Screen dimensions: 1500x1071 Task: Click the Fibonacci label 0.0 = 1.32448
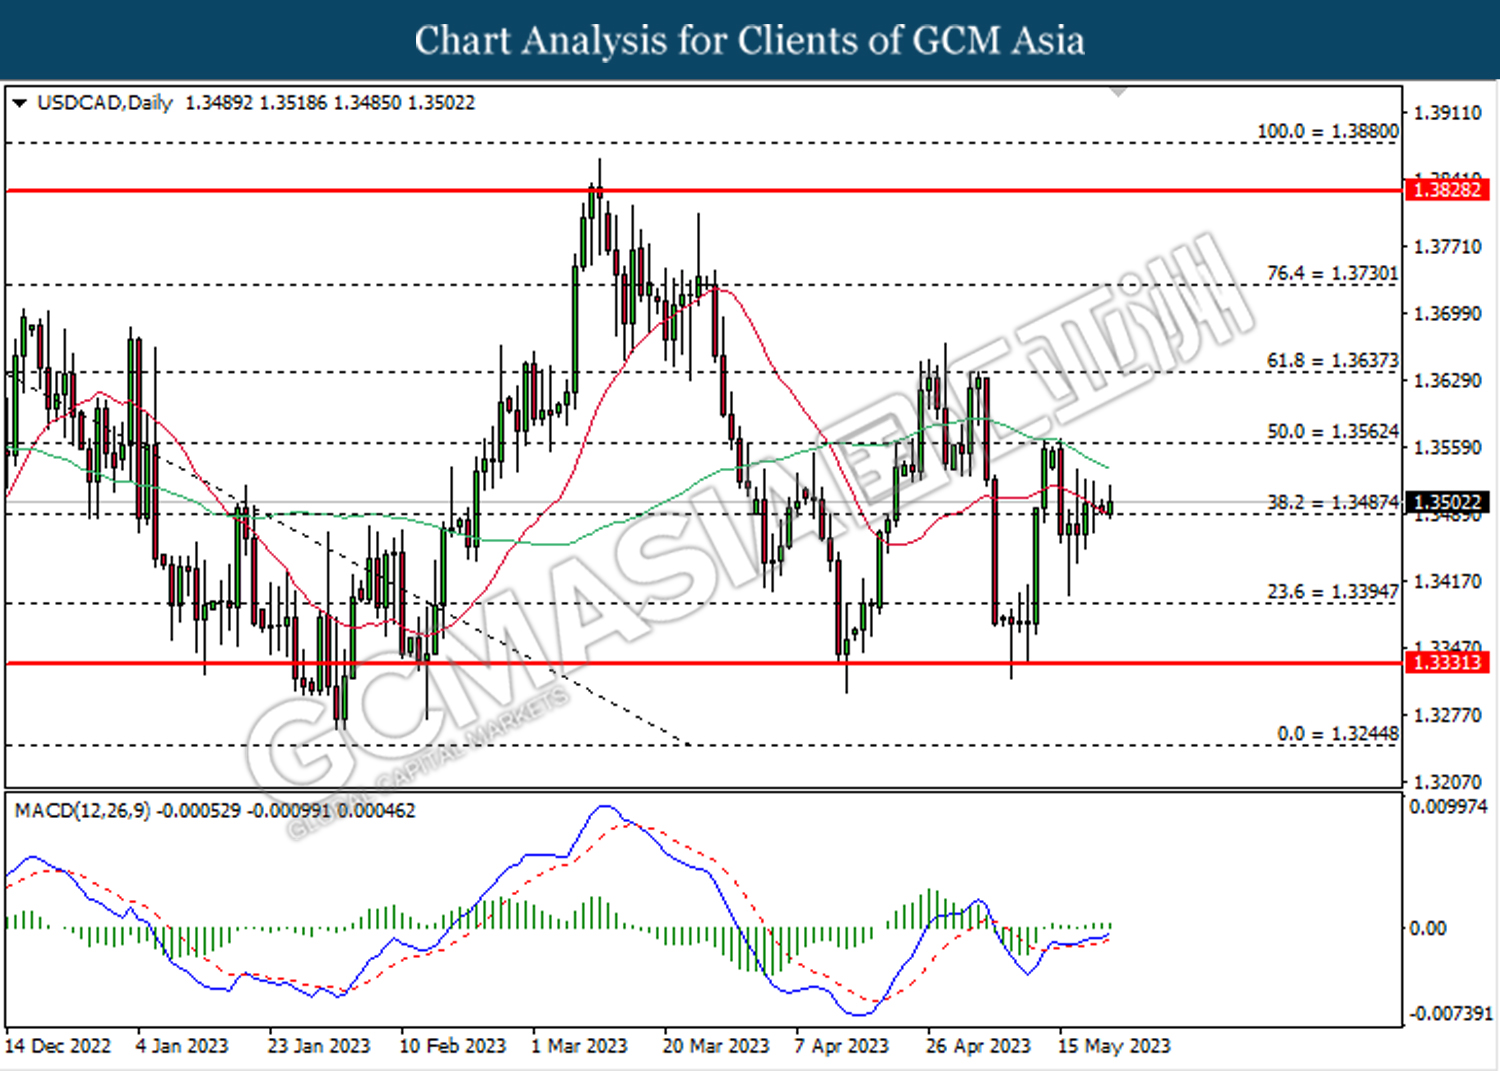coord(1338,733)
